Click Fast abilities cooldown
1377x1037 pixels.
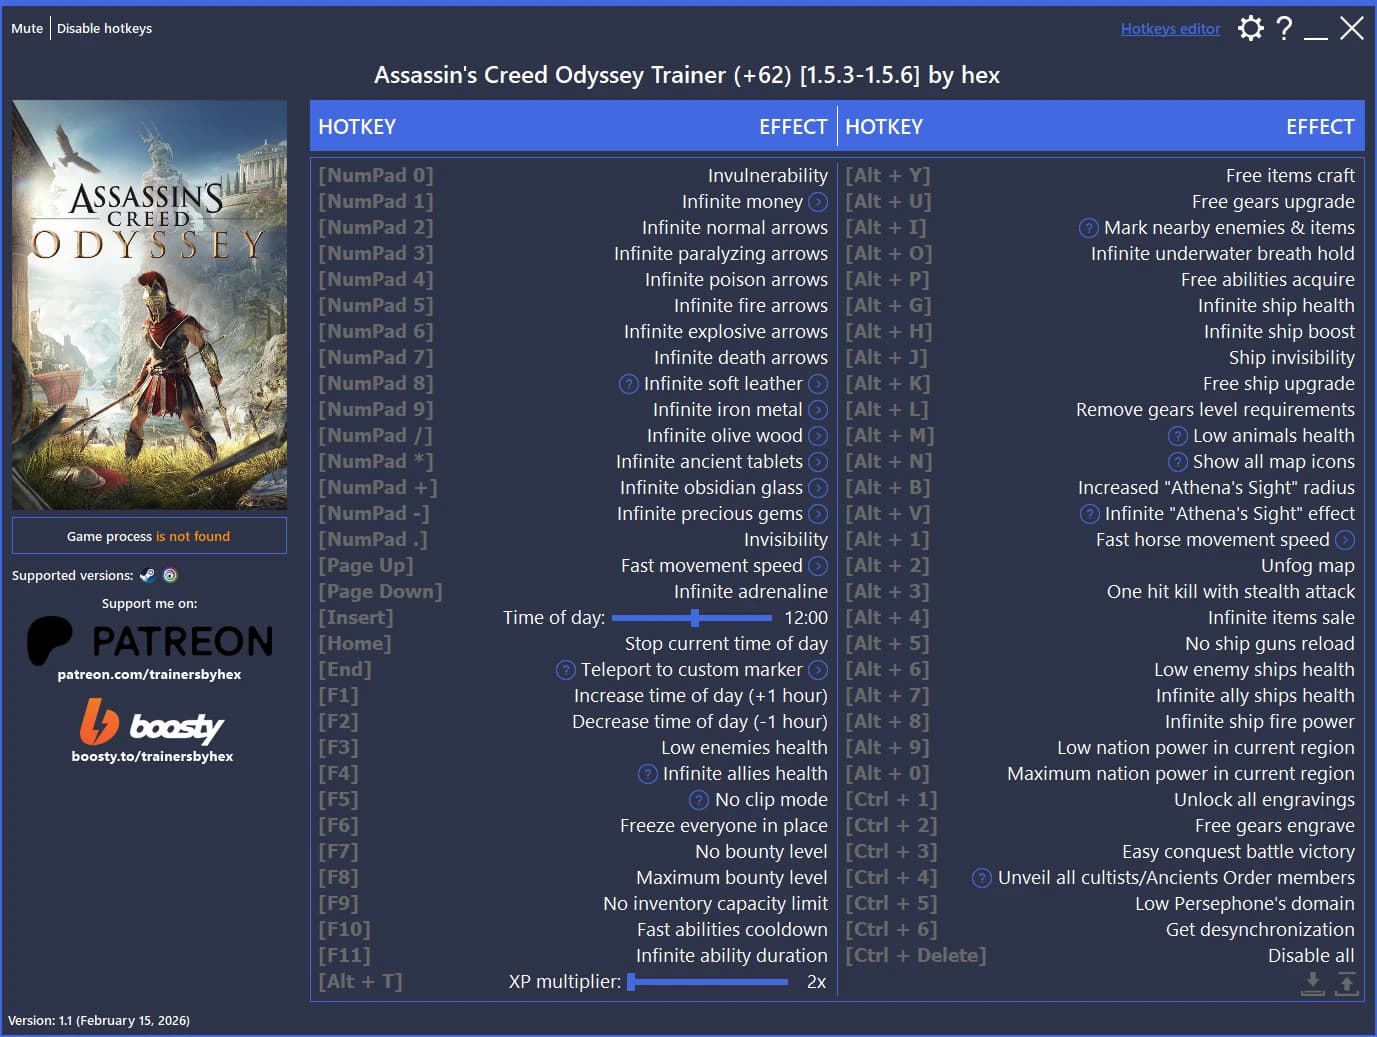pyautogui.click(x=732, y=930)
